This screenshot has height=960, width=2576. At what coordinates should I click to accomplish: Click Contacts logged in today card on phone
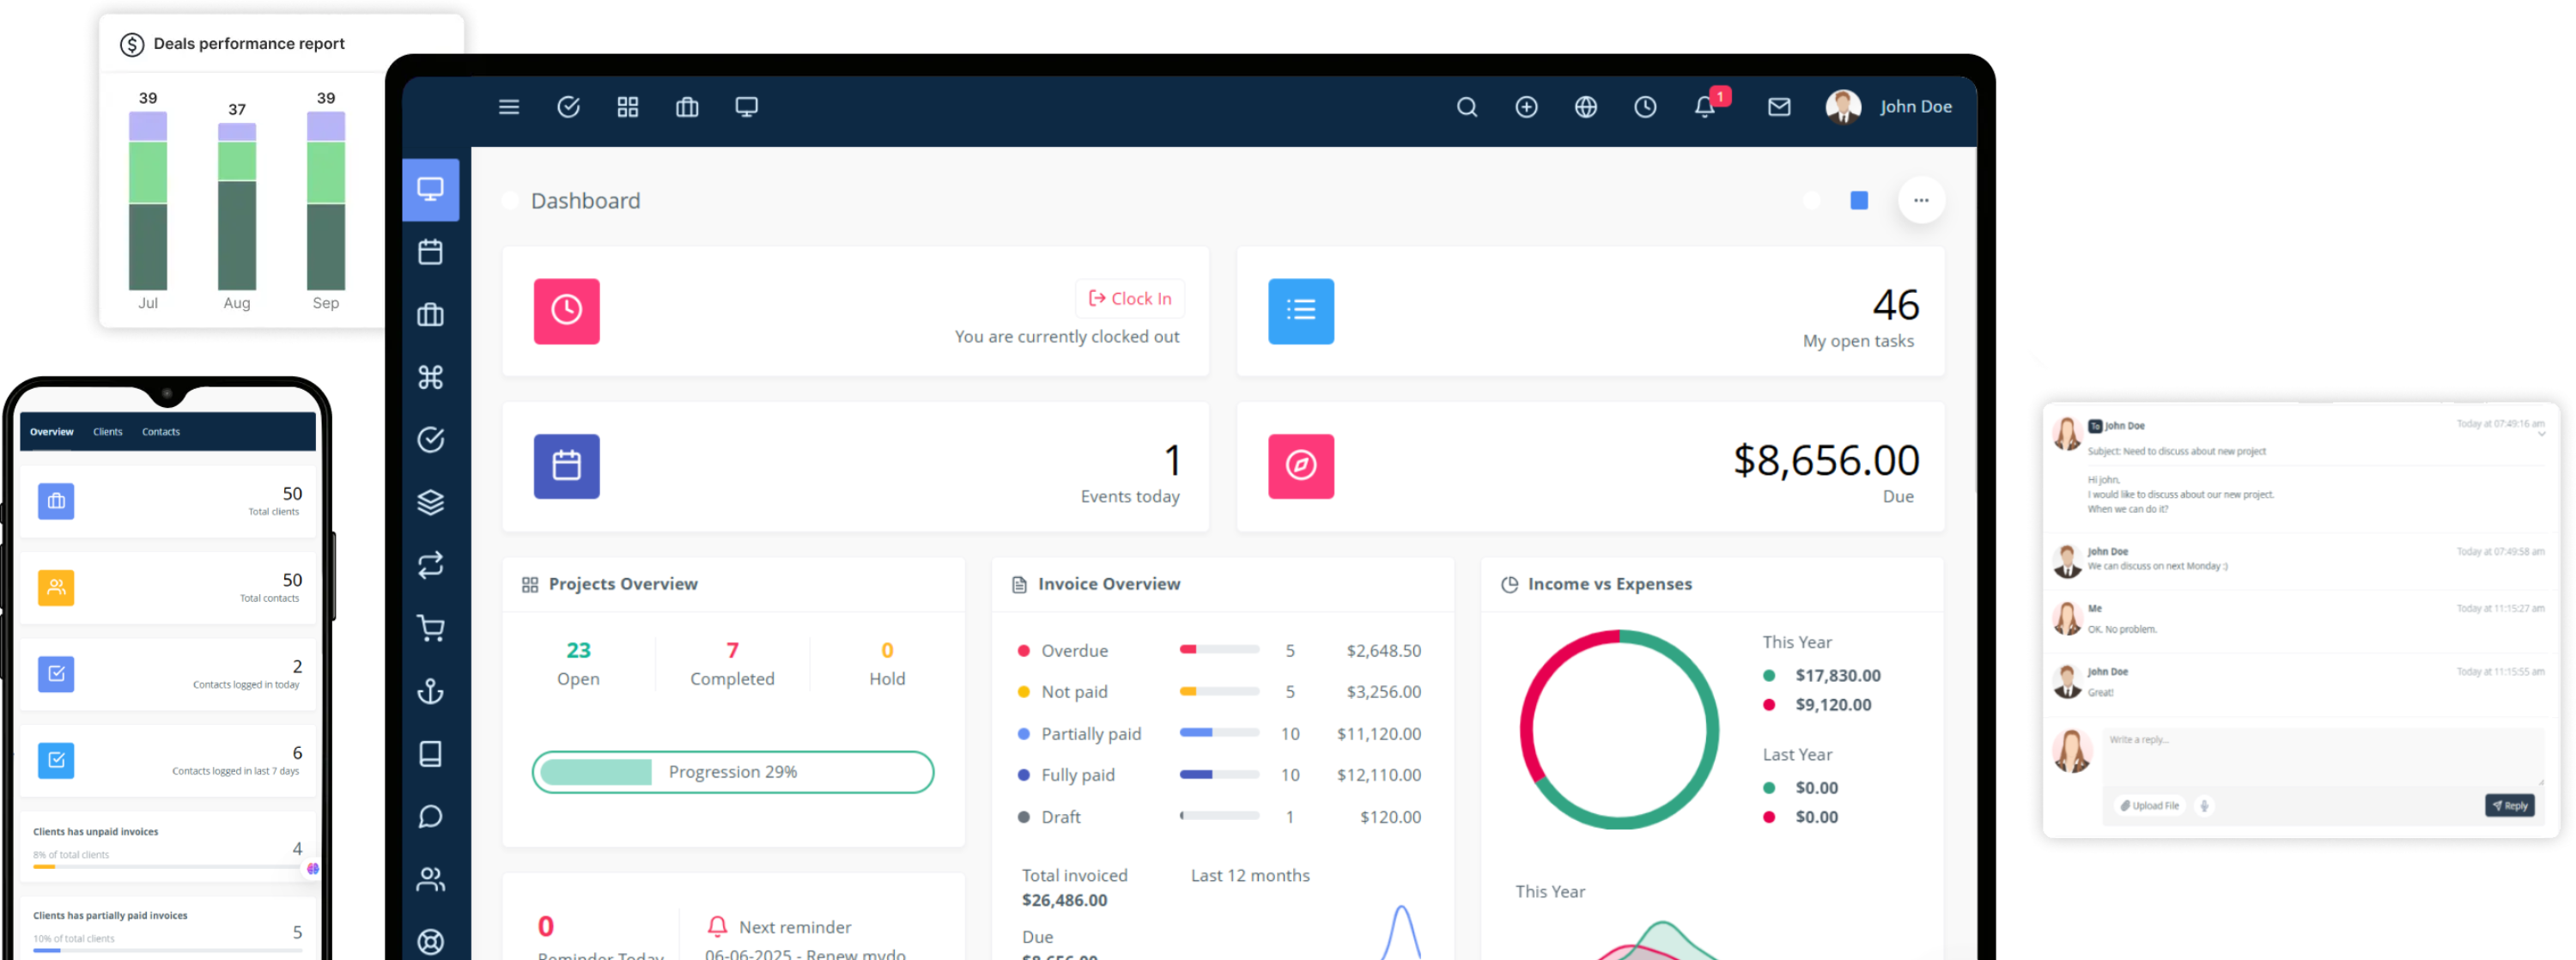coord(168,674)
